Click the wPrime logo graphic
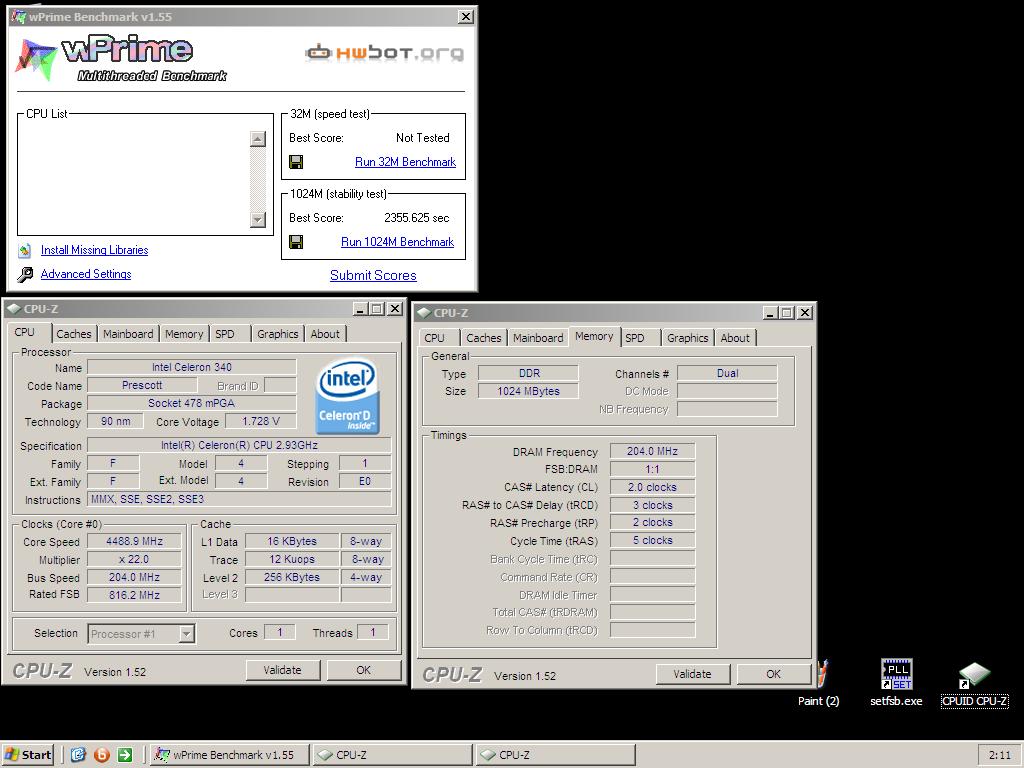Viewport: 1024px width, 768px height. pos(121,57)
